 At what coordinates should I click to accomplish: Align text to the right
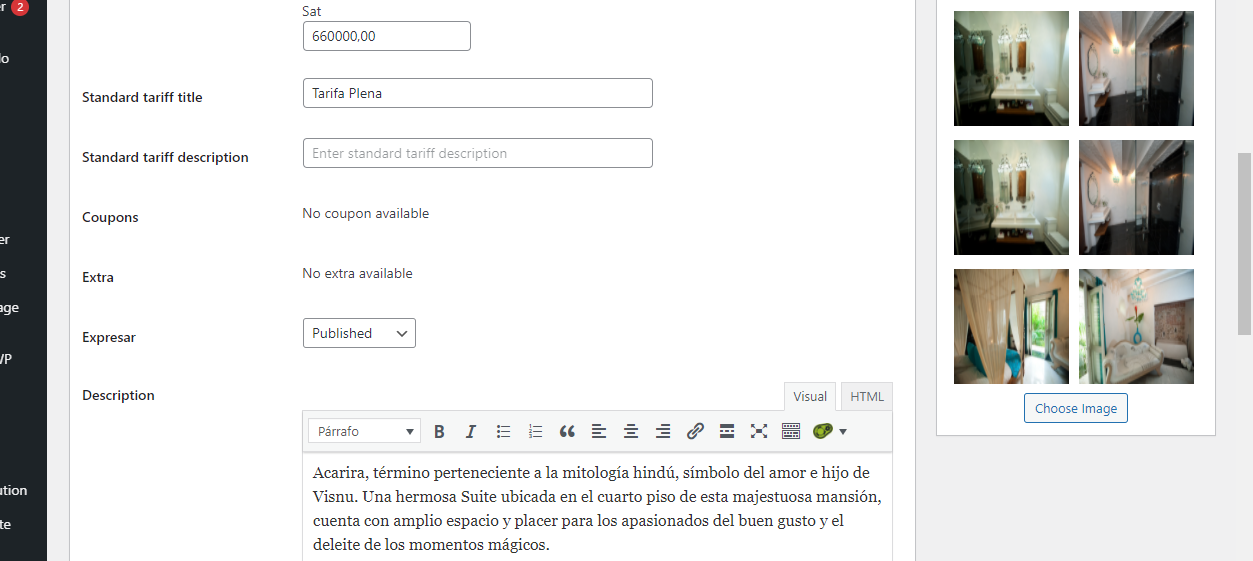coord(663,432)
